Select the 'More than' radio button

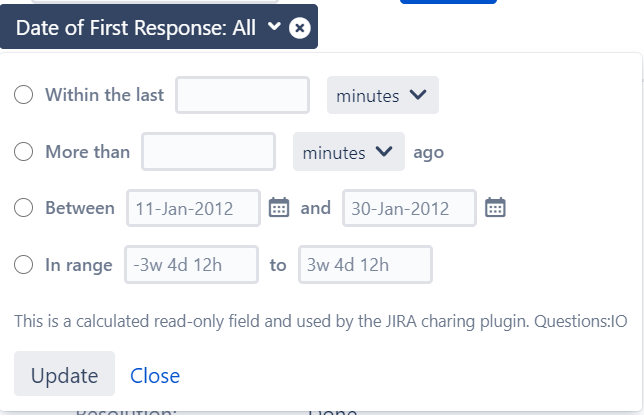pos(23,152)
